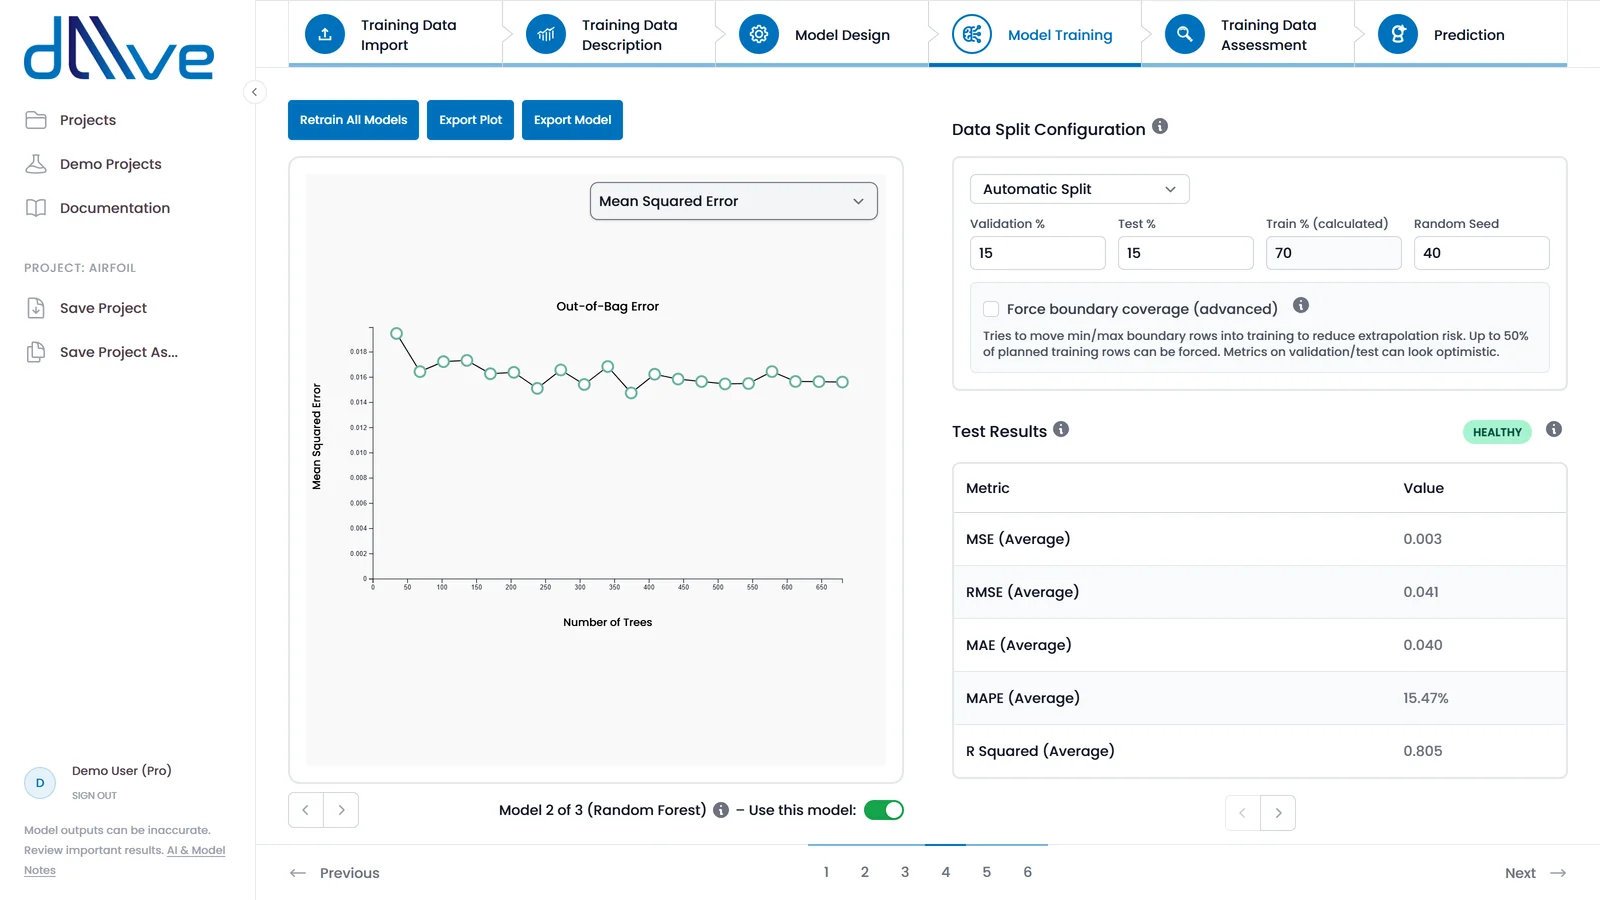Click the Random Seed input field
1600x900 pixels.
pyautogui.click(x=1482, y=253)
